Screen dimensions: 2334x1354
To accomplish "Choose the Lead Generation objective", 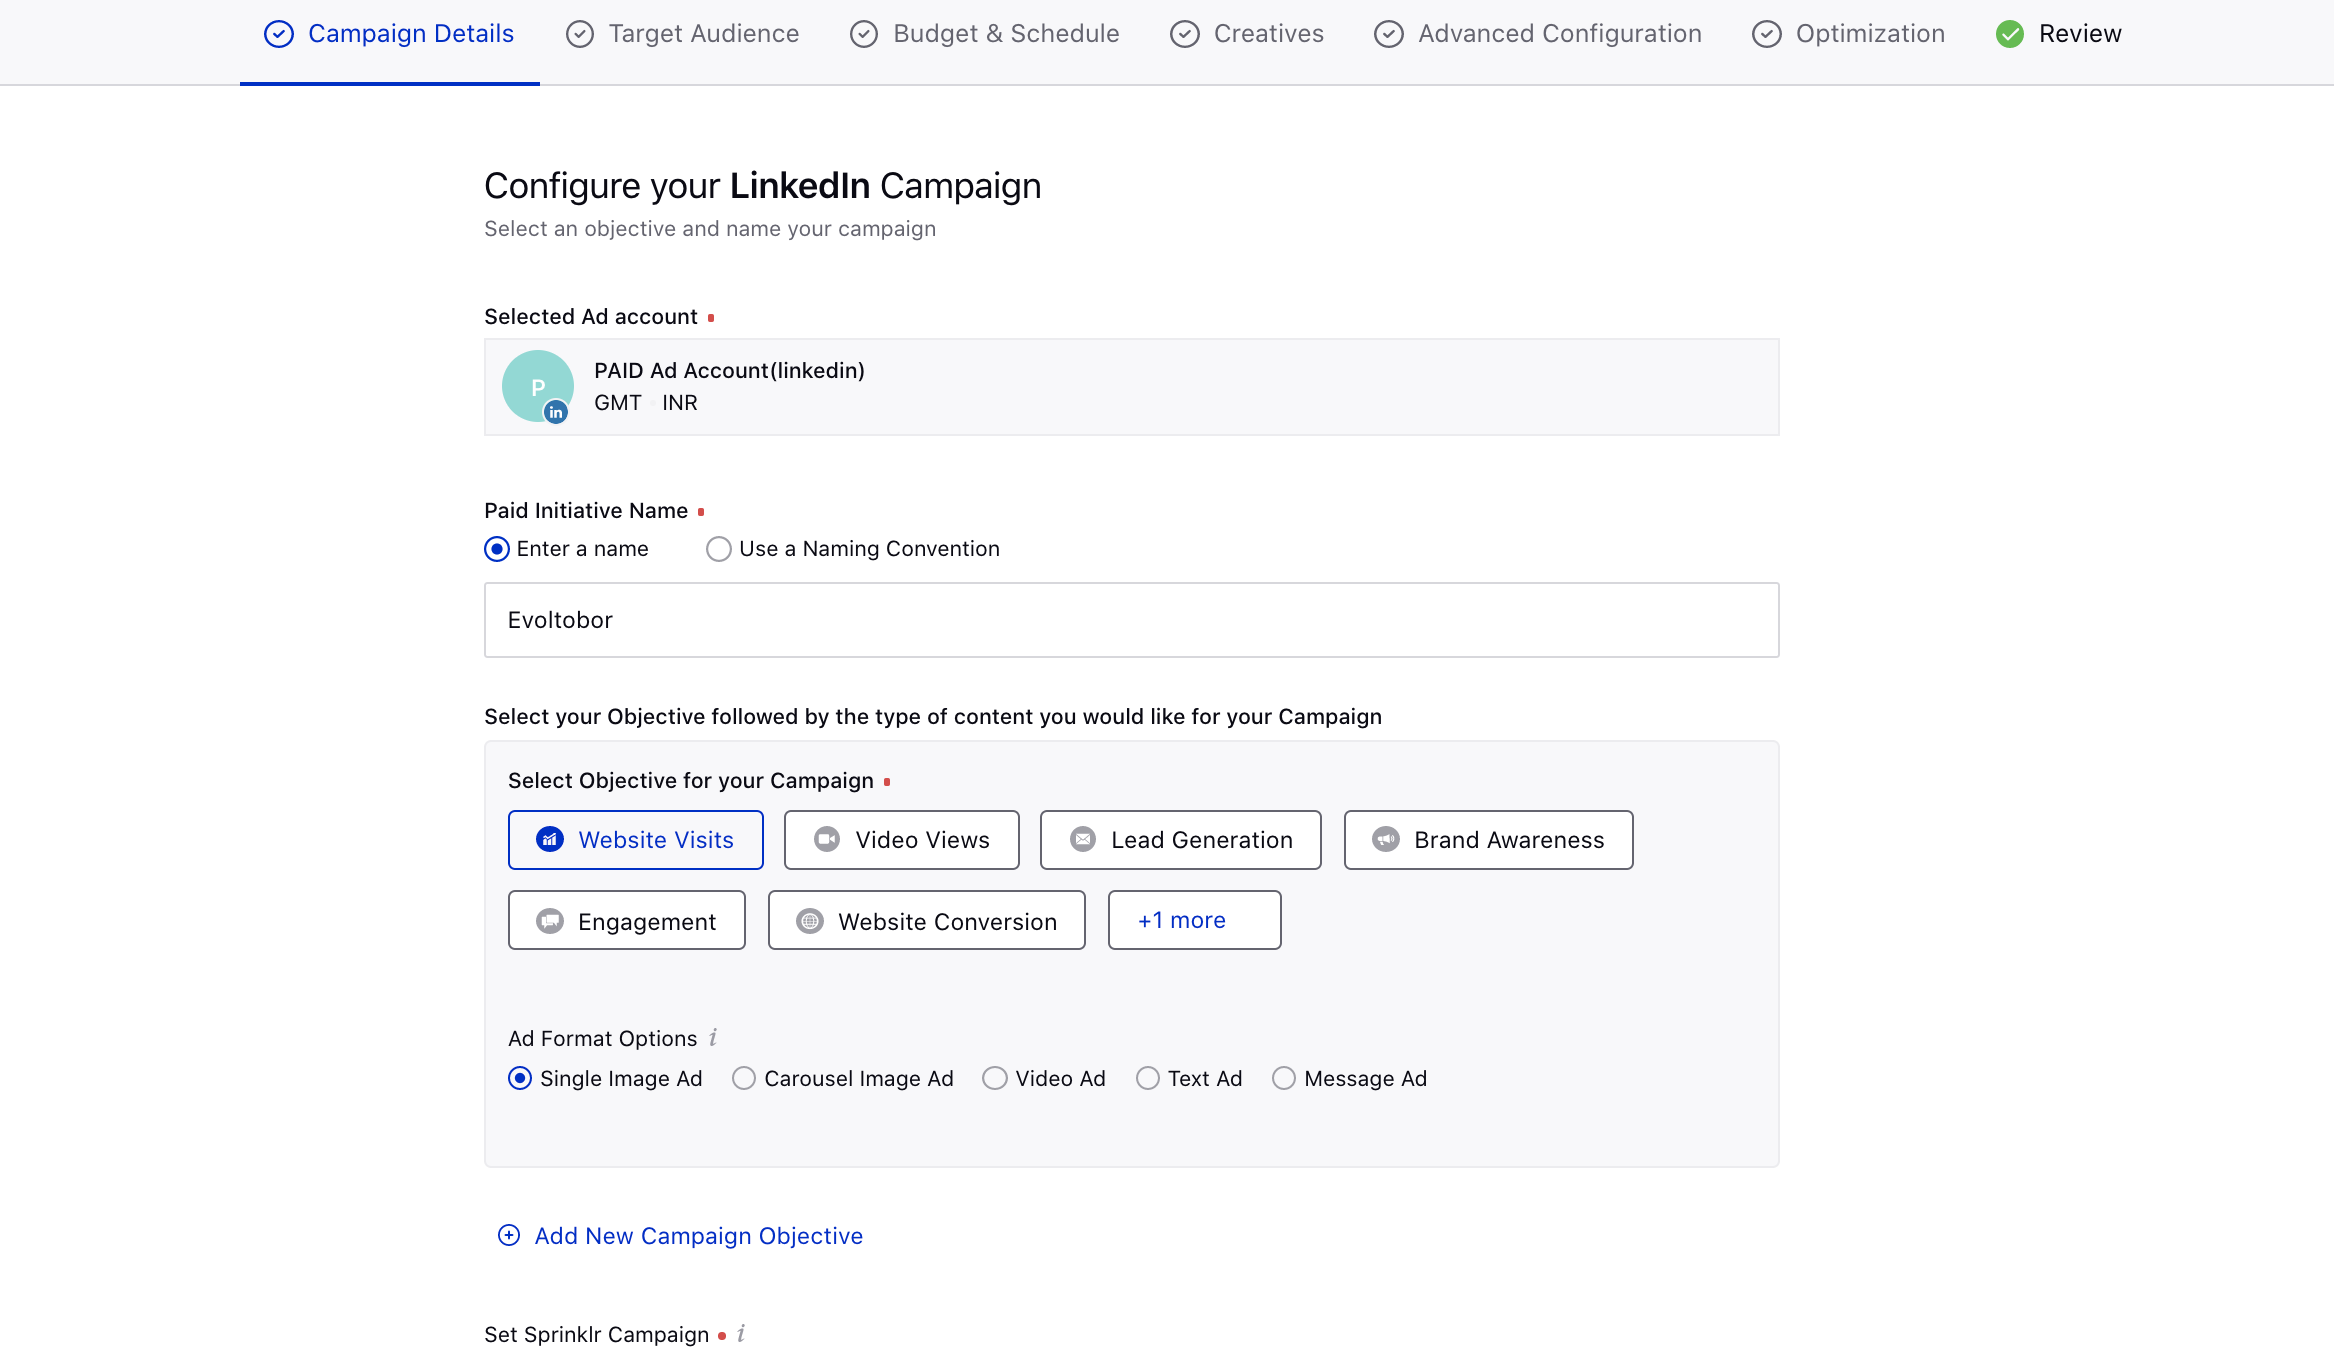I will (1181, 840).
